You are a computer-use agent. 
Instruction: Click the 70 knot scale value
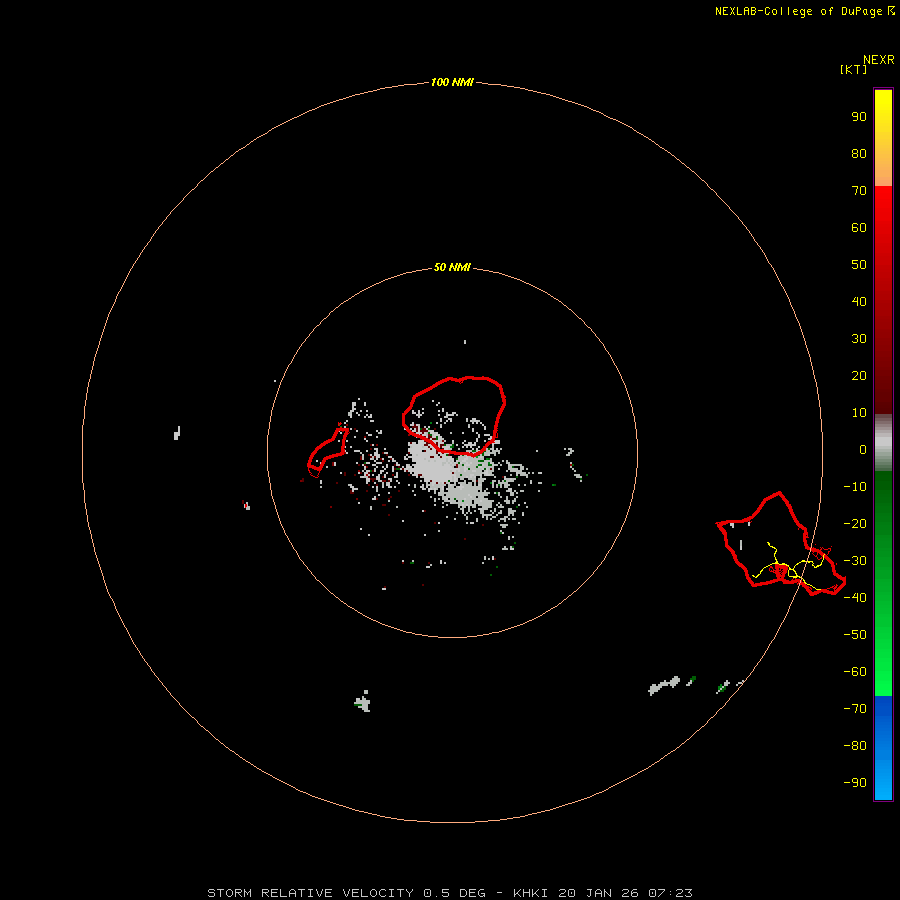coord(859,191)
